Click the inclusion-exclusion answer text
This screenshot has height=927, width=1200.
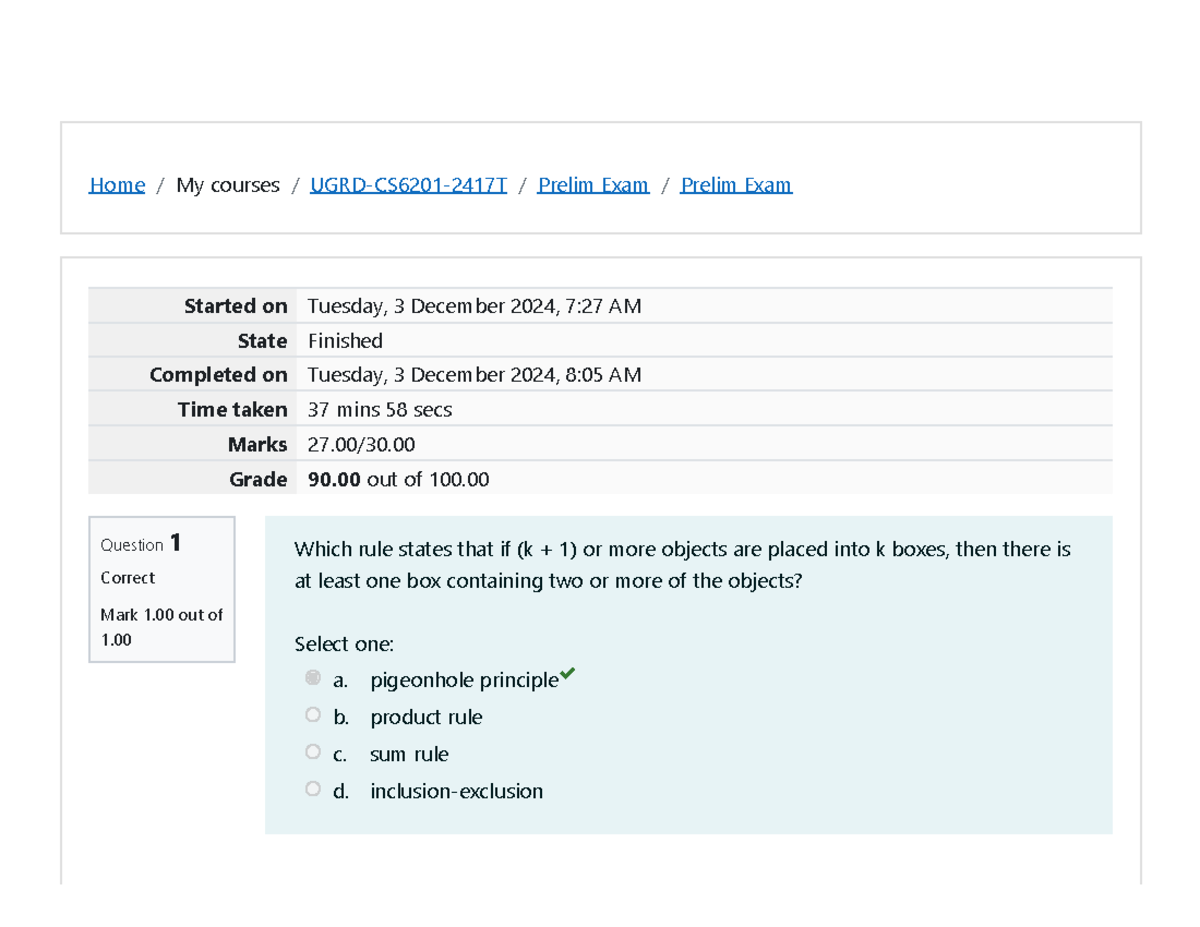coord(456,792)
